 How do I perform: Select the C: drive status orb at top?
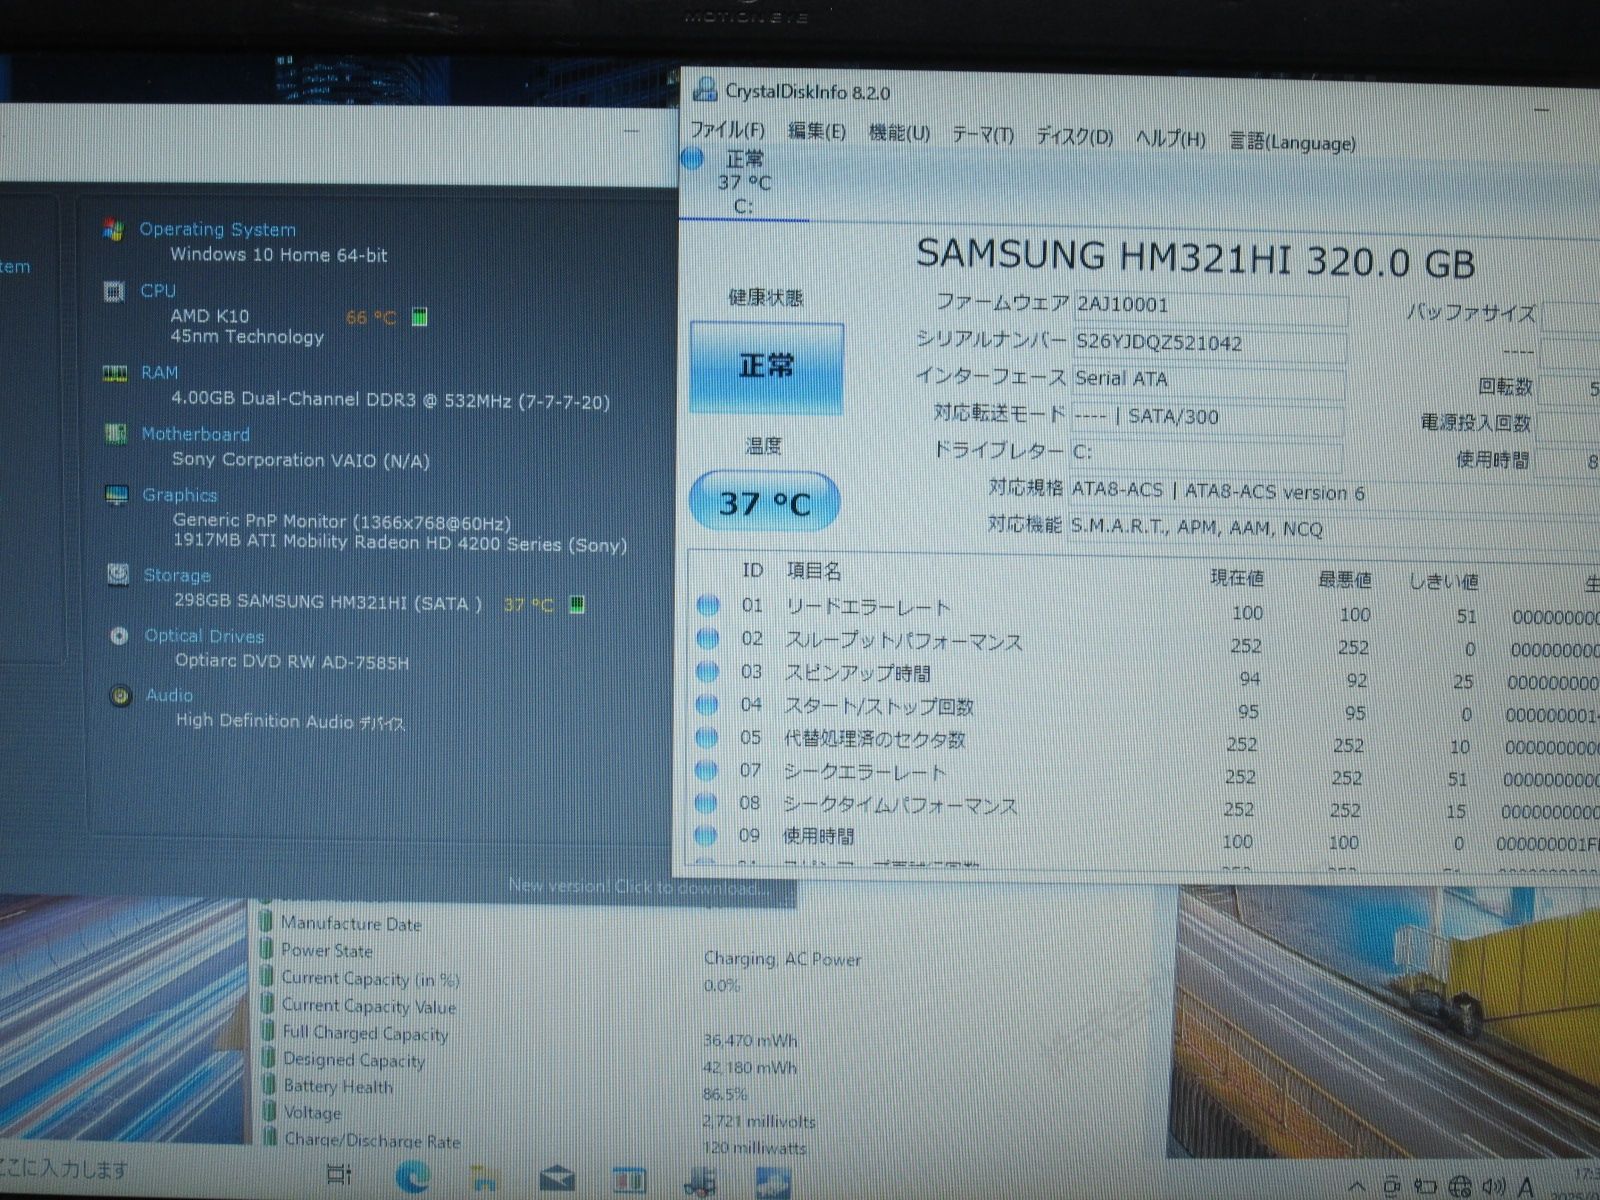coord(692,158)
